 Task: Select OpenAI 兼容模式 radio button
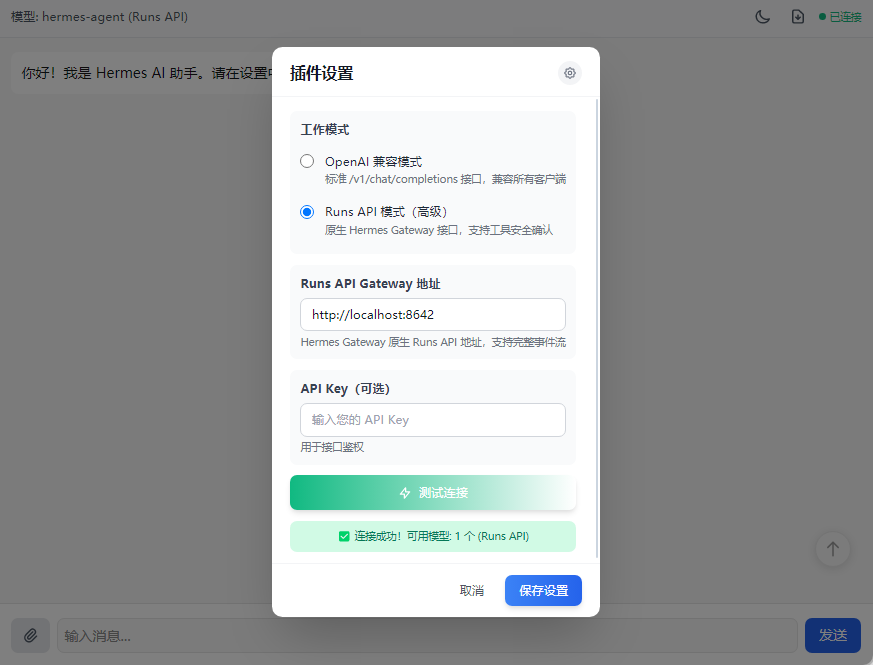pyautogui.click(x=307, y=161)
